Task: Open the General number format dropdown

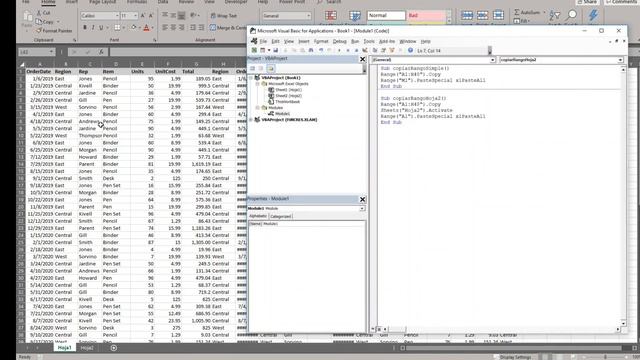Action: (308, 16)
